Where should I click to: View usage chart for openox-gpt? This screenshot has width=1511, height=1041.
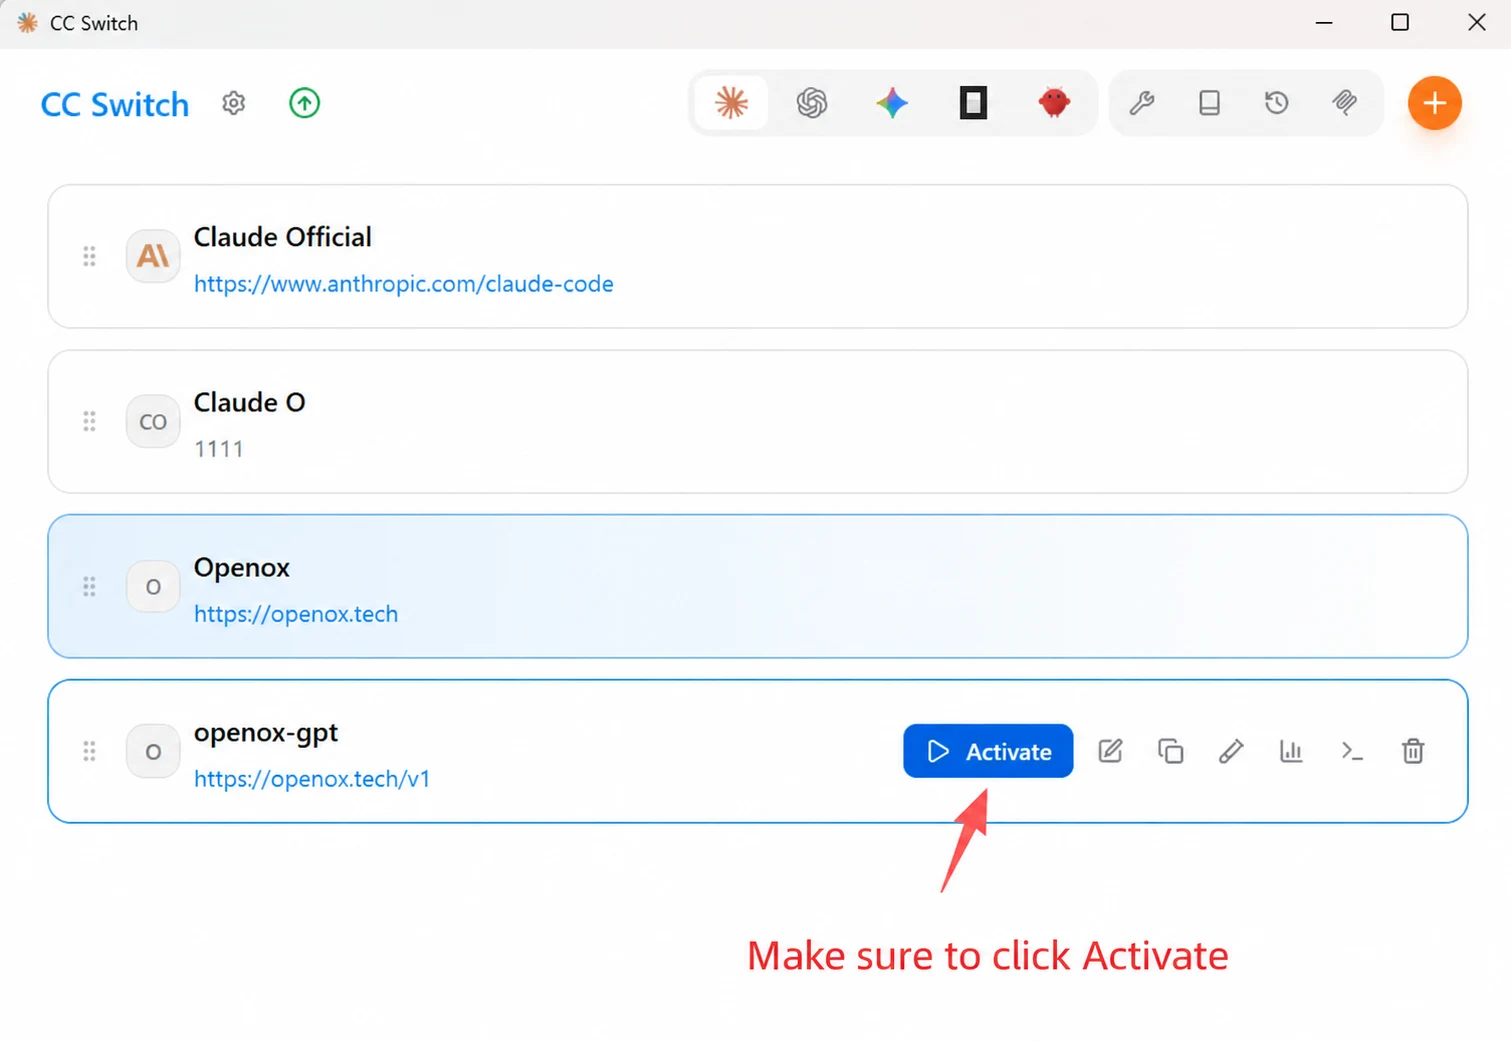pyautogui.click(x=1291, y=751)
